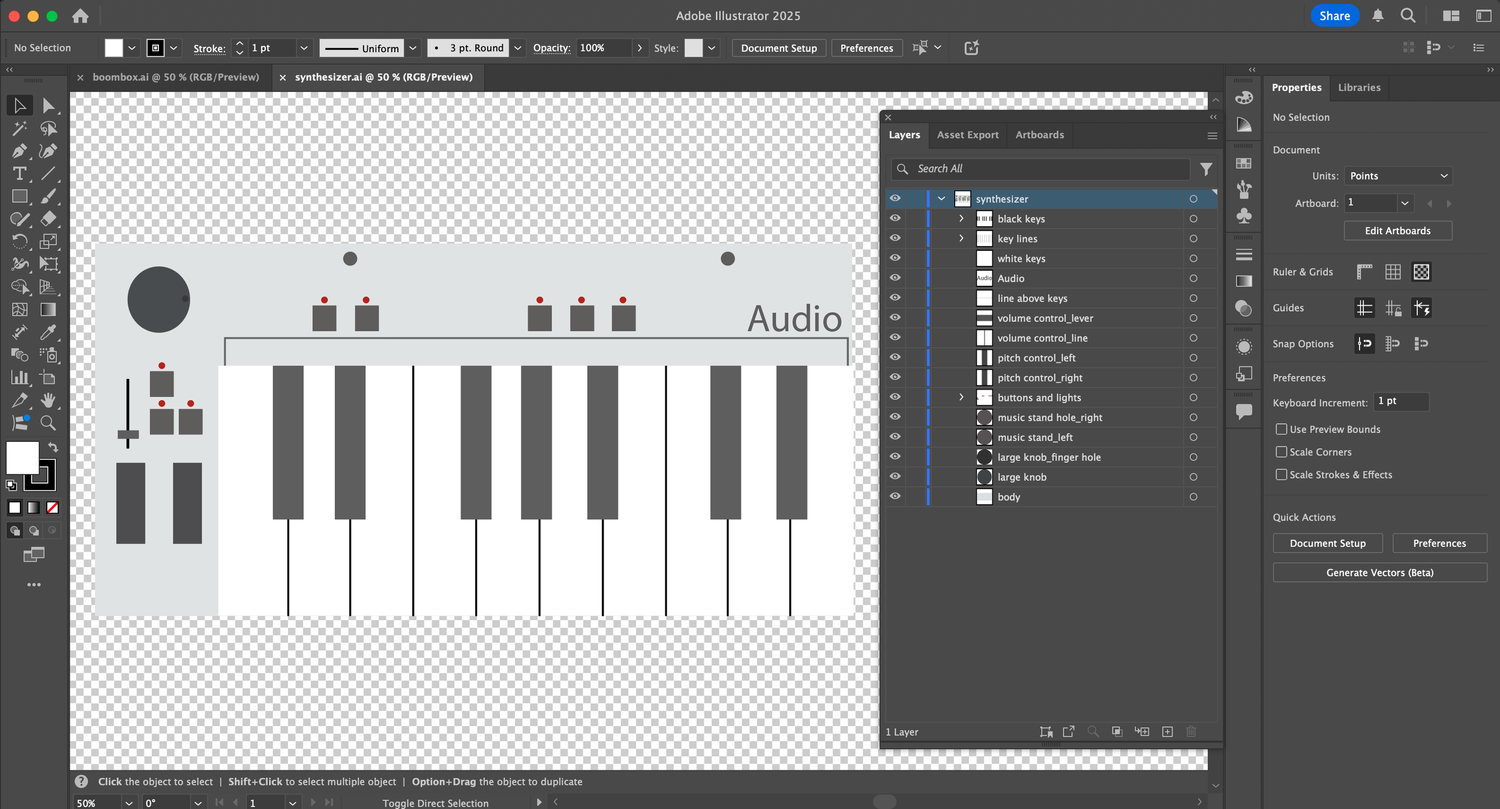Select the Rotate tool
The image size is (1500, 809).
pos(19,242)
